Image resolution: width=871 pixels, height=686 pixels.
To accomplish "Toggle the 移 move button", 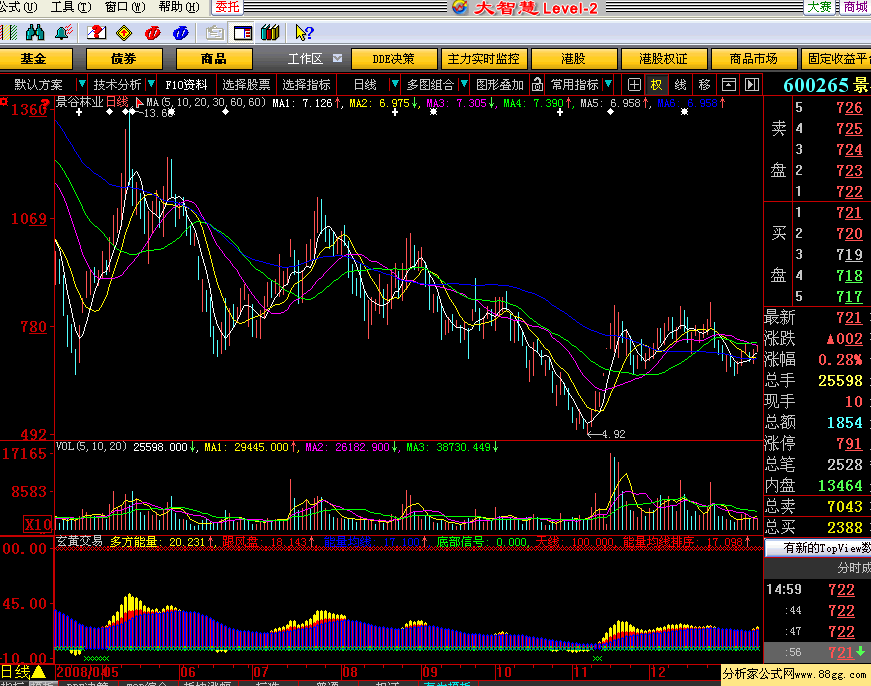I will [704, 84].
